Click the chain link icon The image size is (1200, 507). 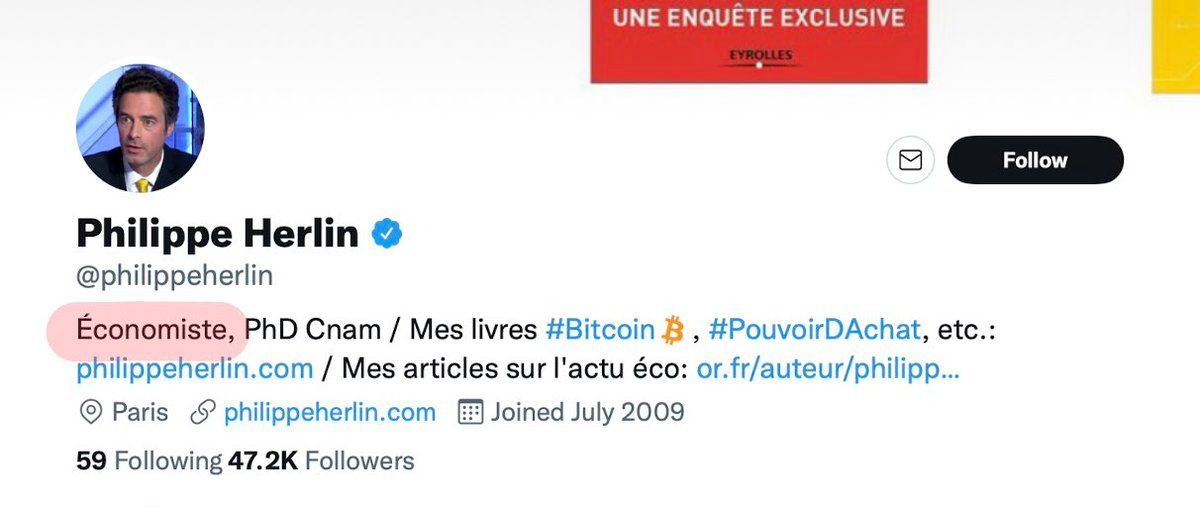coord(203,412)
